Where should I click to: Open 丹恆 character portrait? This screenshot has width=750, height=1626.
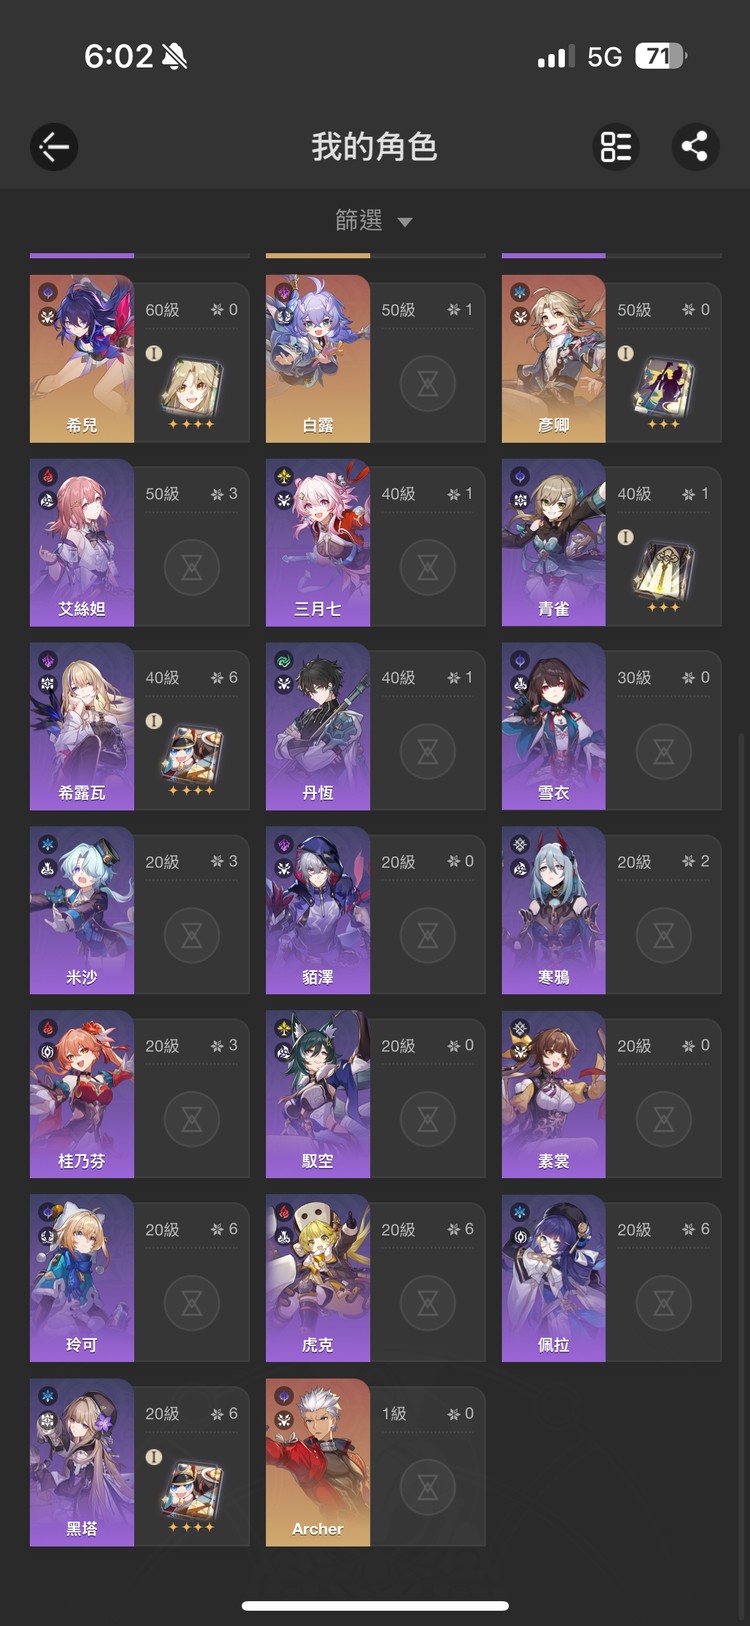pos(318,727)
